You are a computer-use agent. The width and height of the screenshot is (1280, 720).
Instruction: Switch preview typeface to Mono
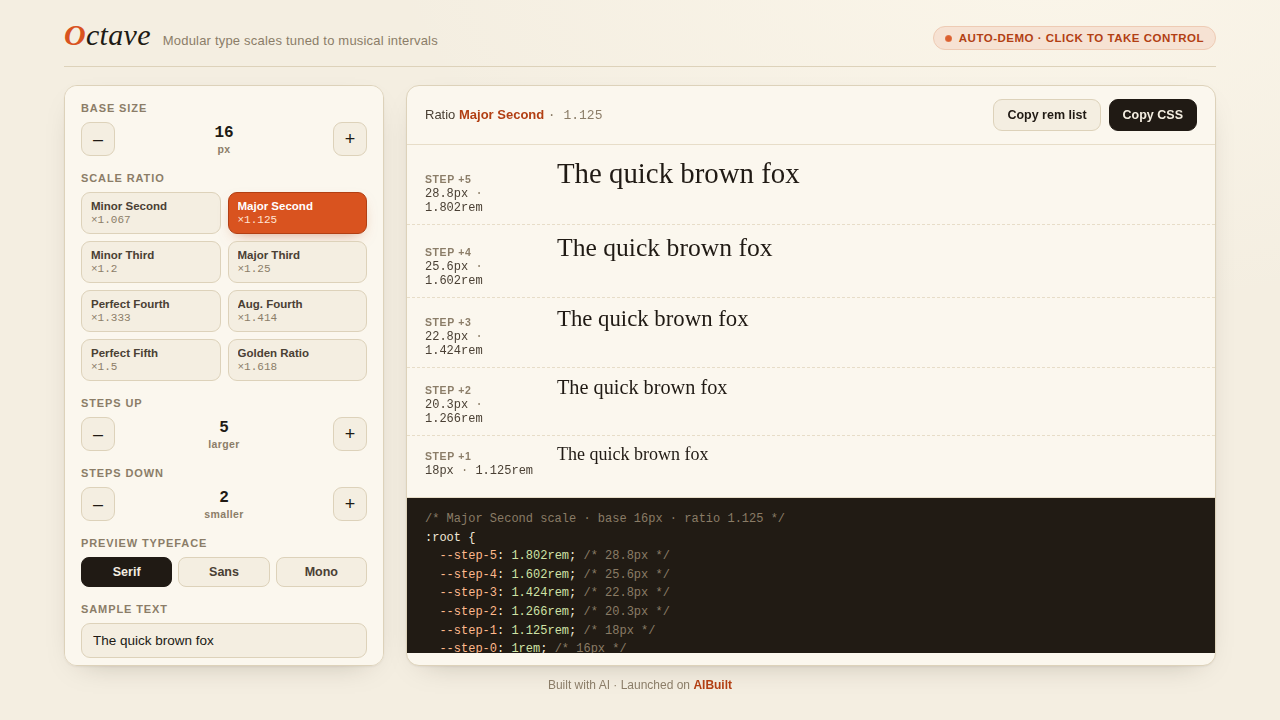[x=321, y=572]
